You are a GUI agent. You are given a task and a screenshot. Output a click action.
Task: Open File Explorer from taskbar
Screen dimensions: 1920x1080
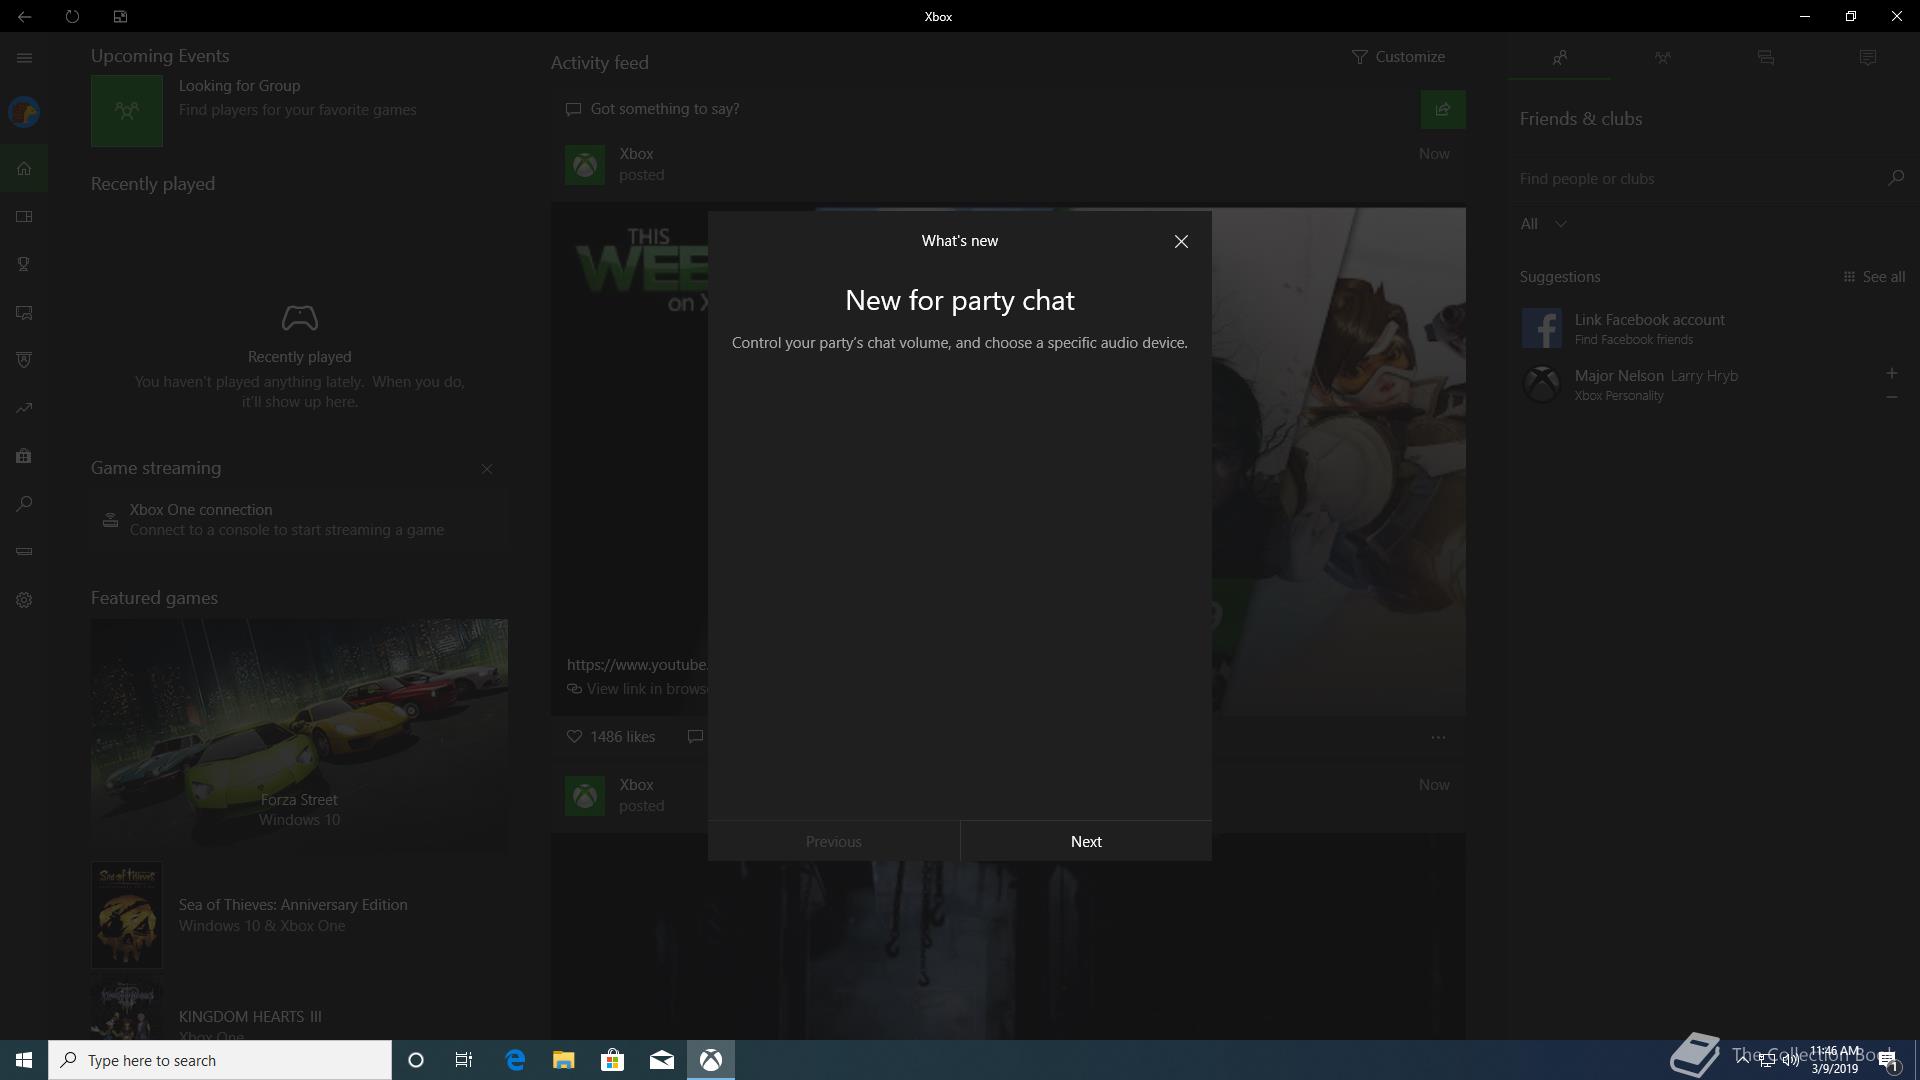point(564,1060)
